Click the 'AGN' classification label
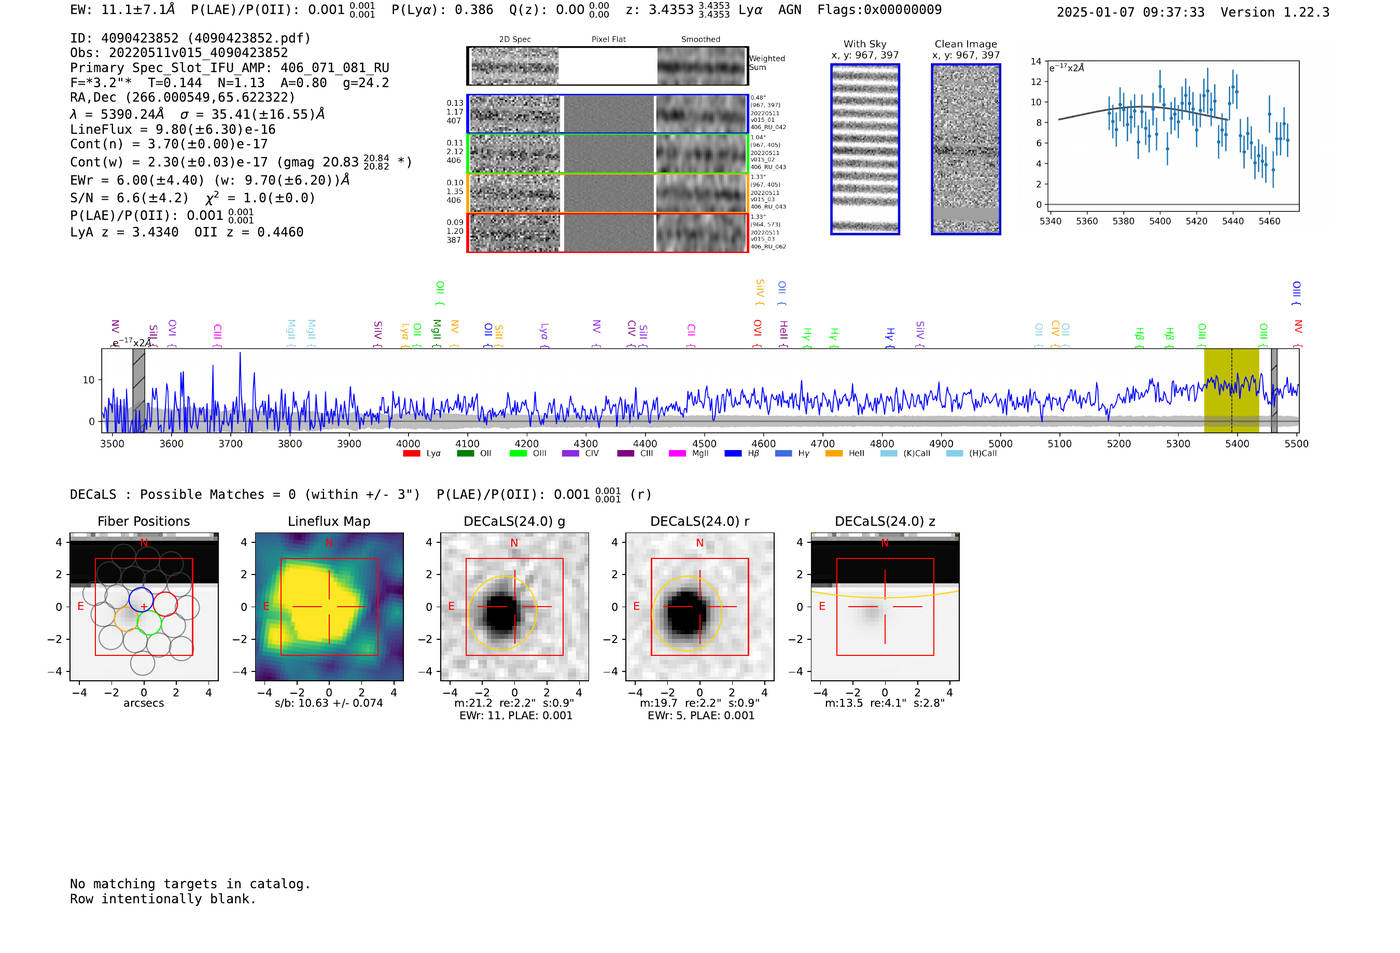 (790, 10)
